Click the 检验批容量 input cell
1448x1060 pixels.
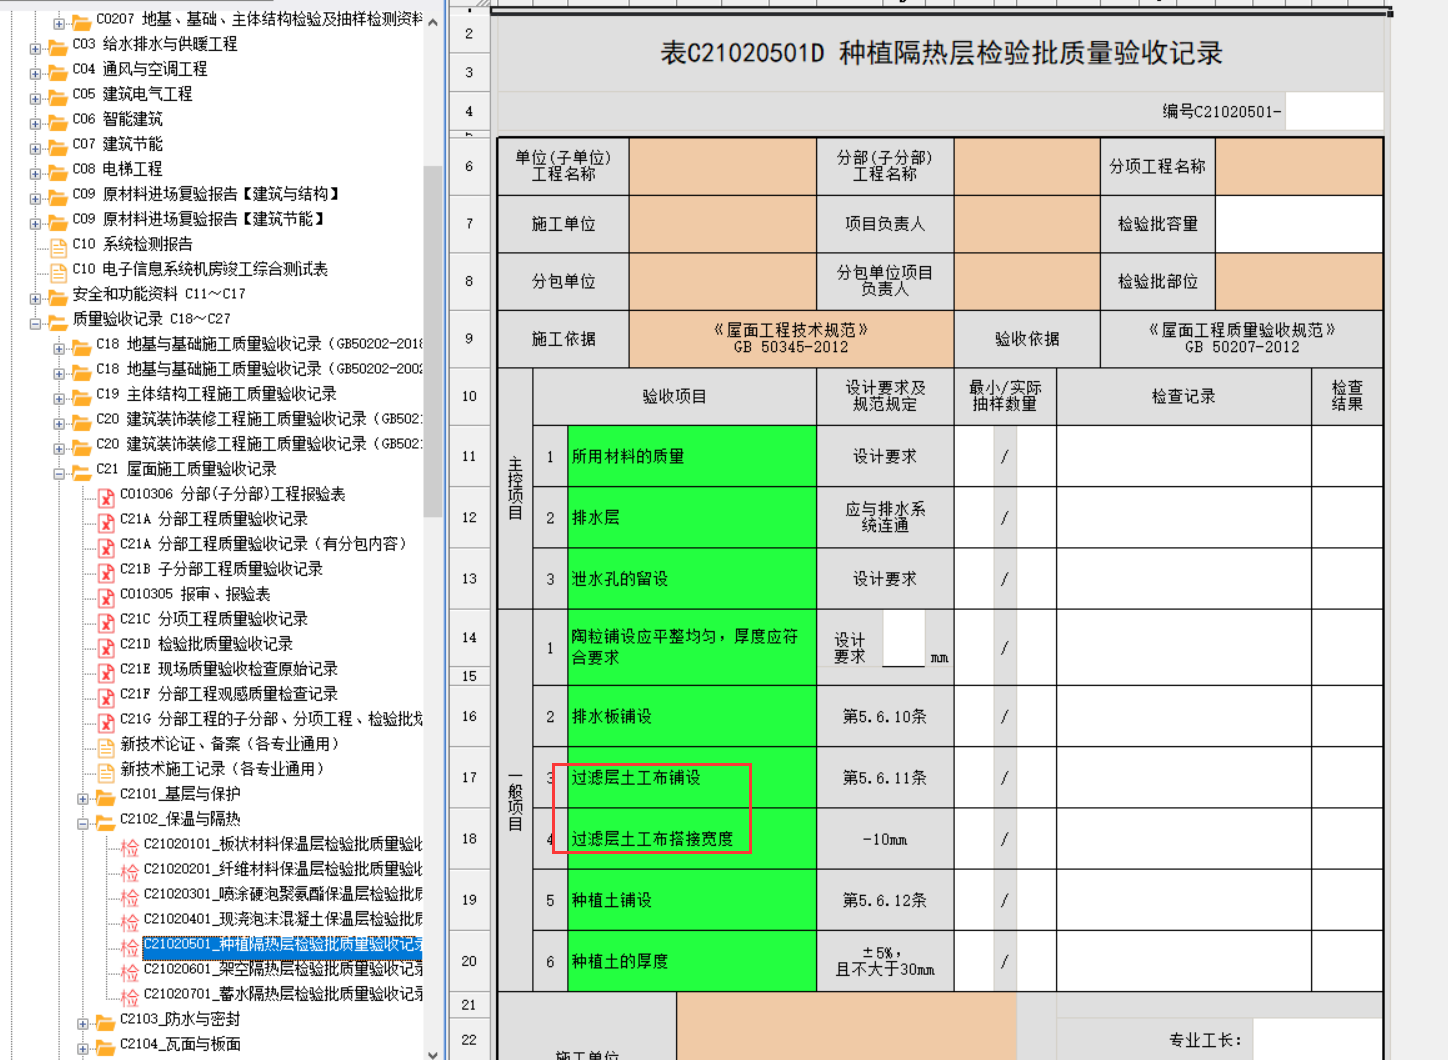point(1299,224)
